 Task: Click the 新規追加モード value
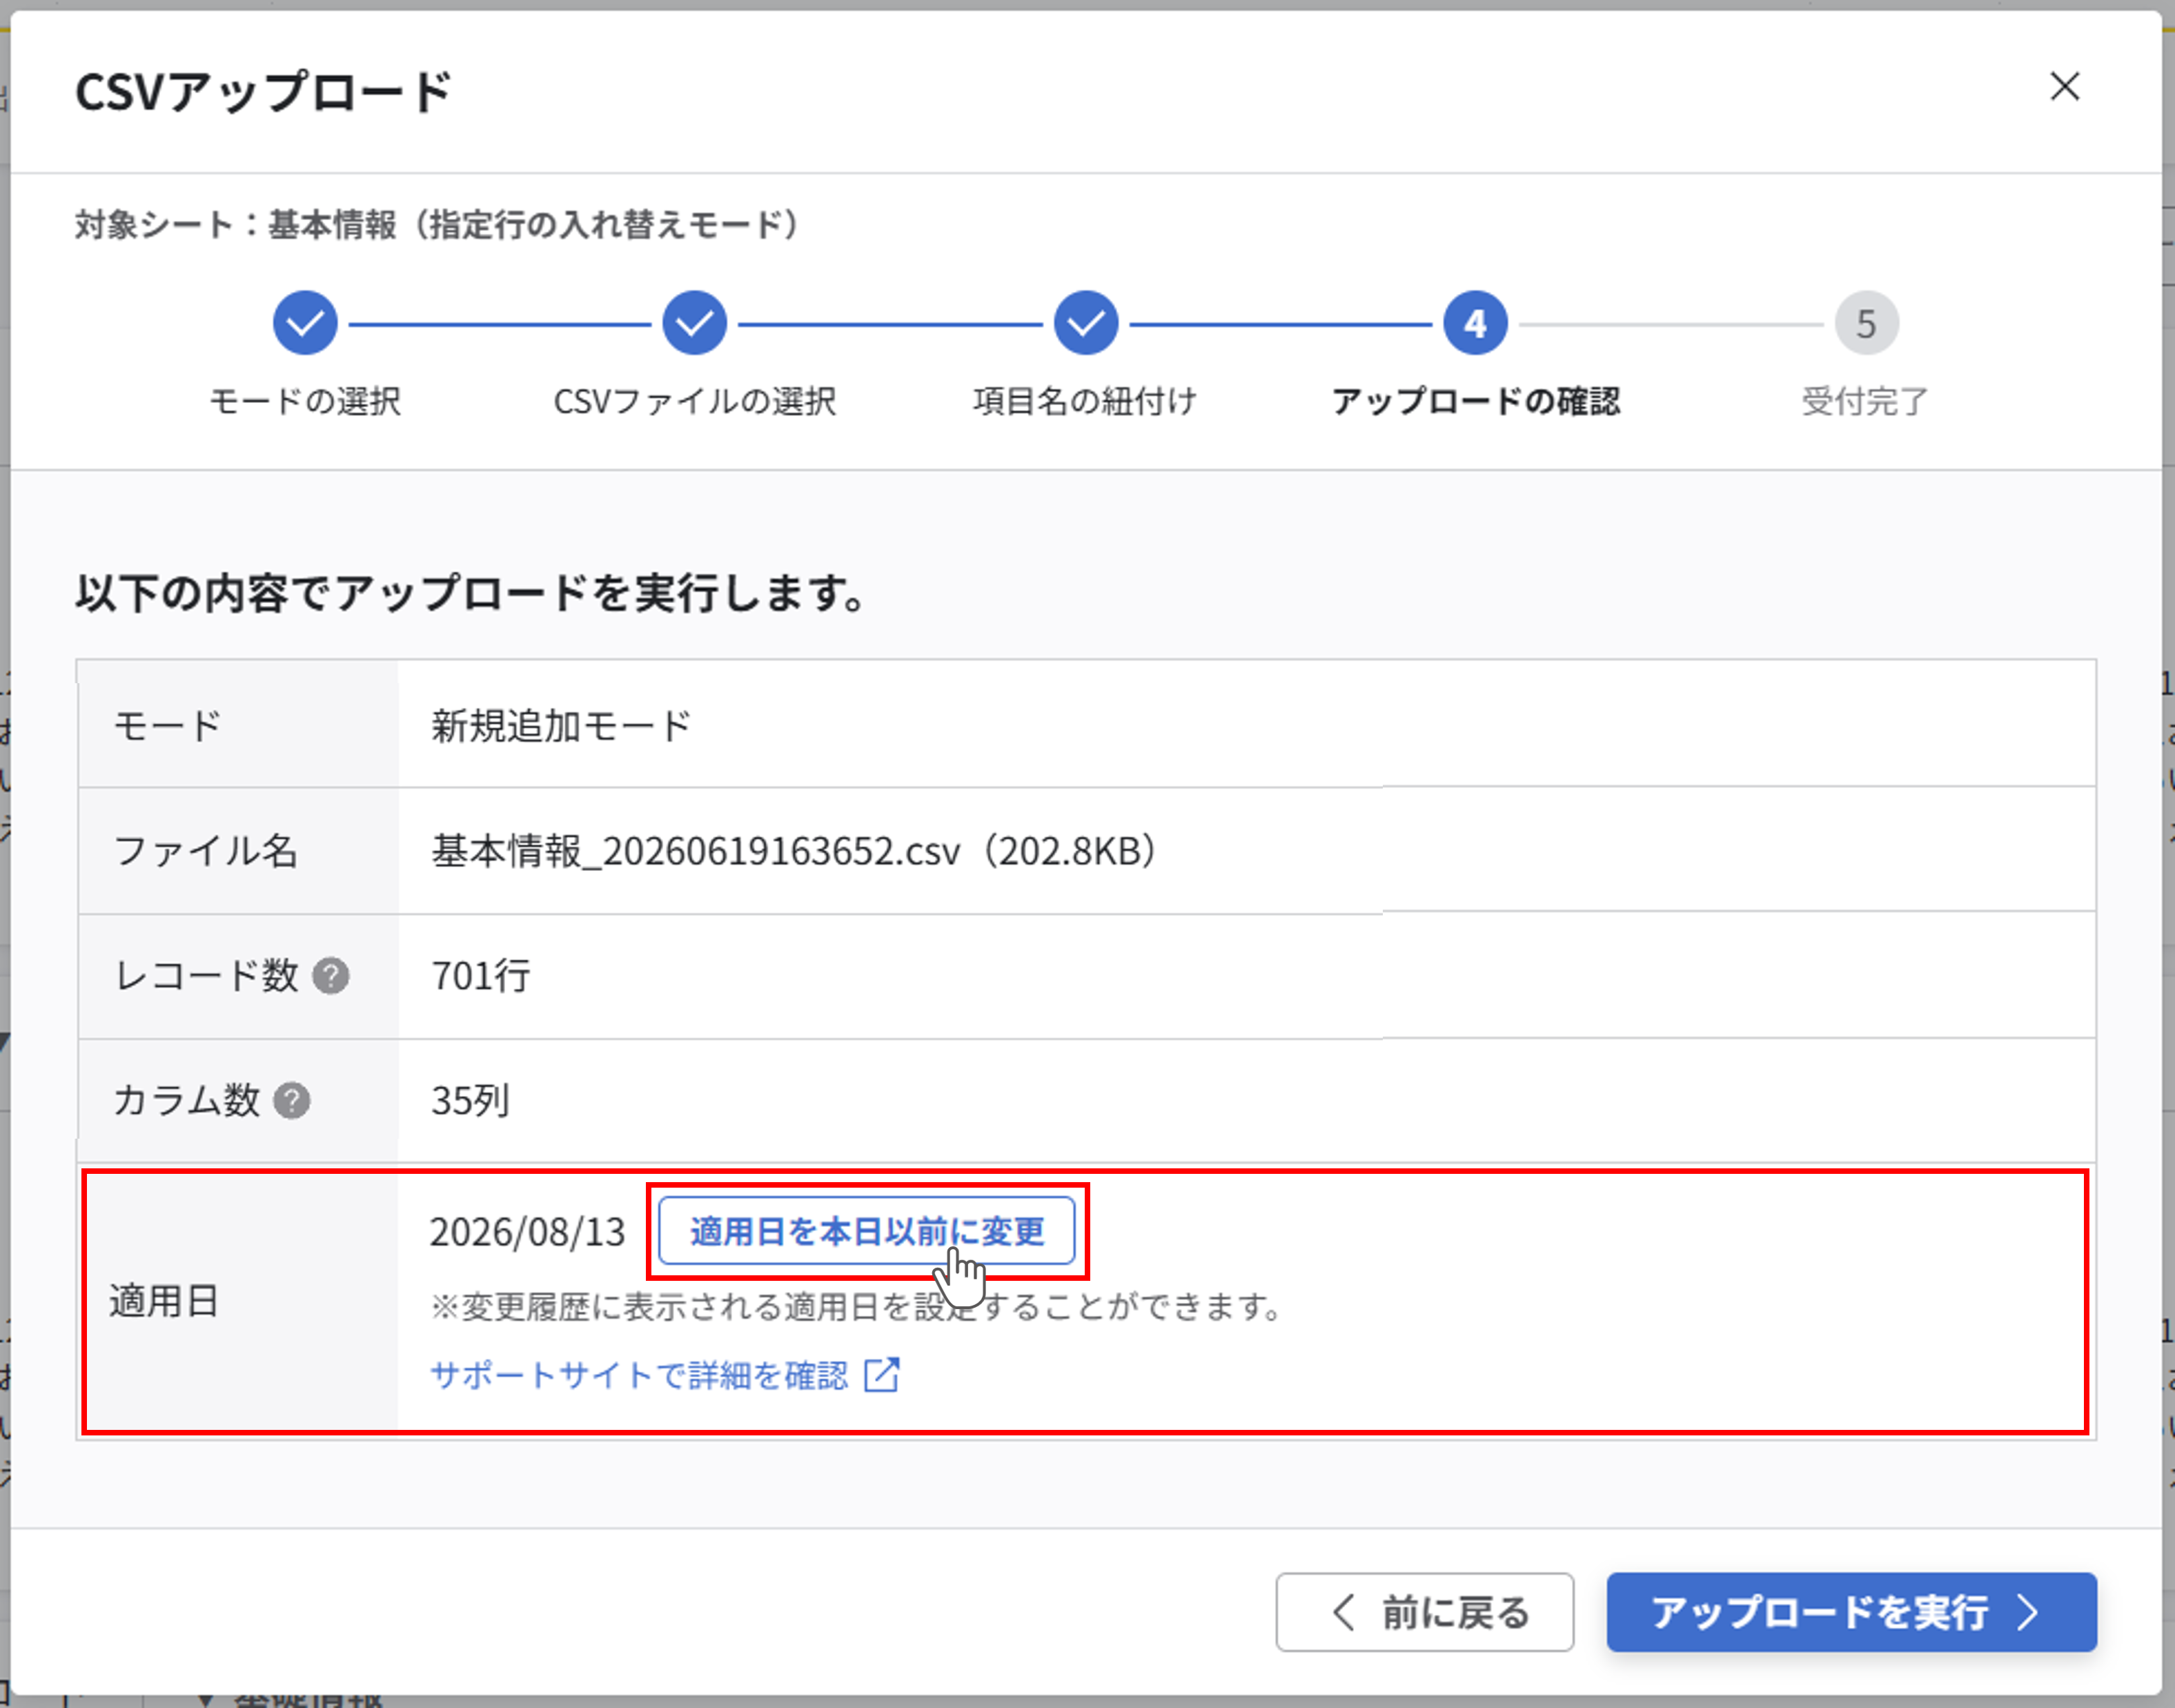[561, 725]
